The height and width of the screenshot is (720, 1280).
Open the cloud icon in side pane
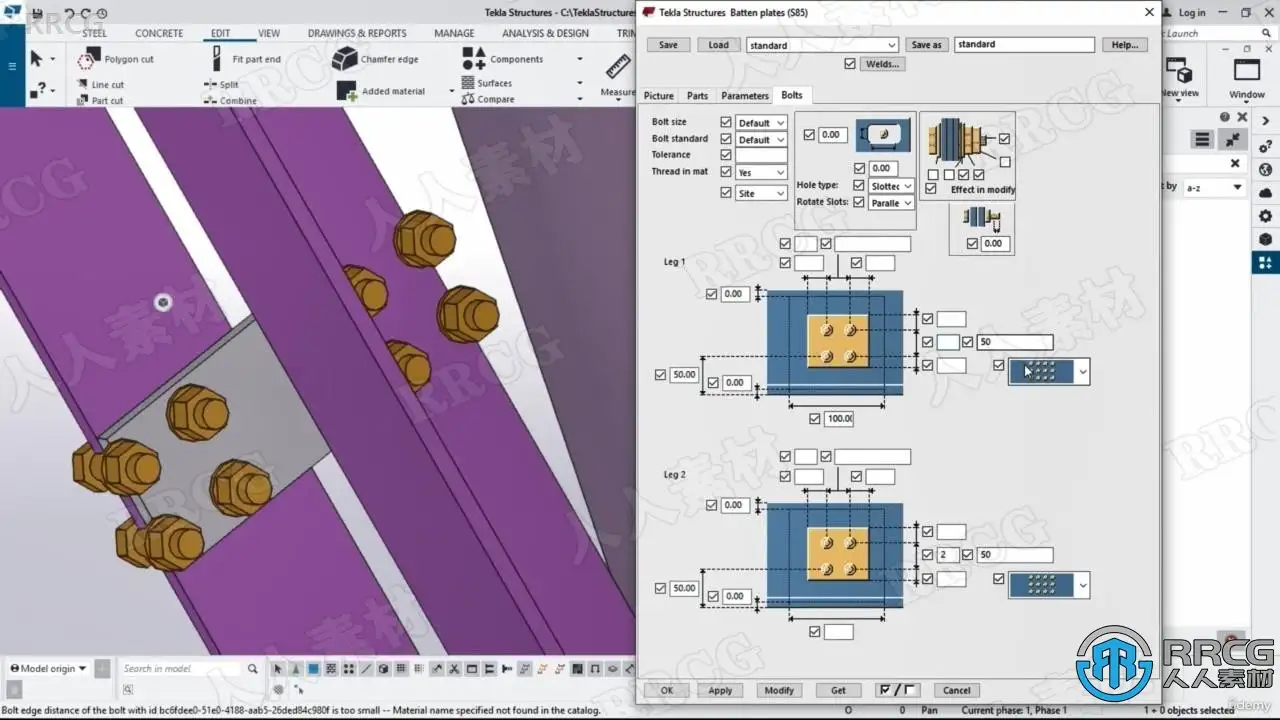[x=1265, y=193]
